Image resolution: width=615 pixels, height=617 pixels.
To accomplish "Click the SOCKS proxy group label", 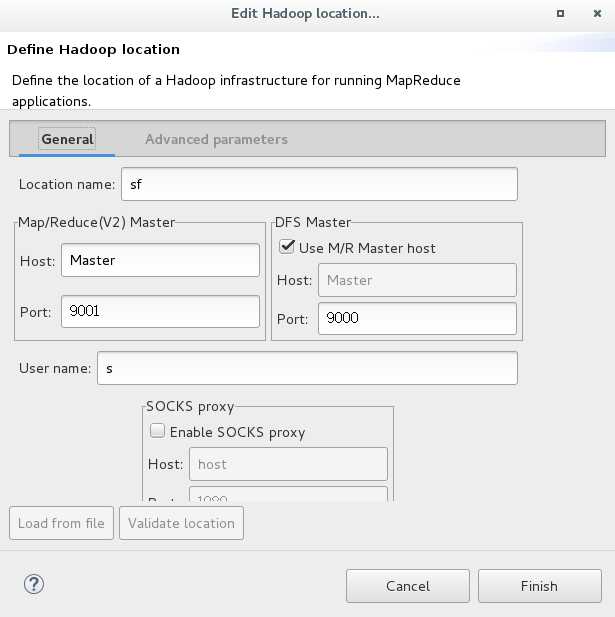I will coord(190,406).
